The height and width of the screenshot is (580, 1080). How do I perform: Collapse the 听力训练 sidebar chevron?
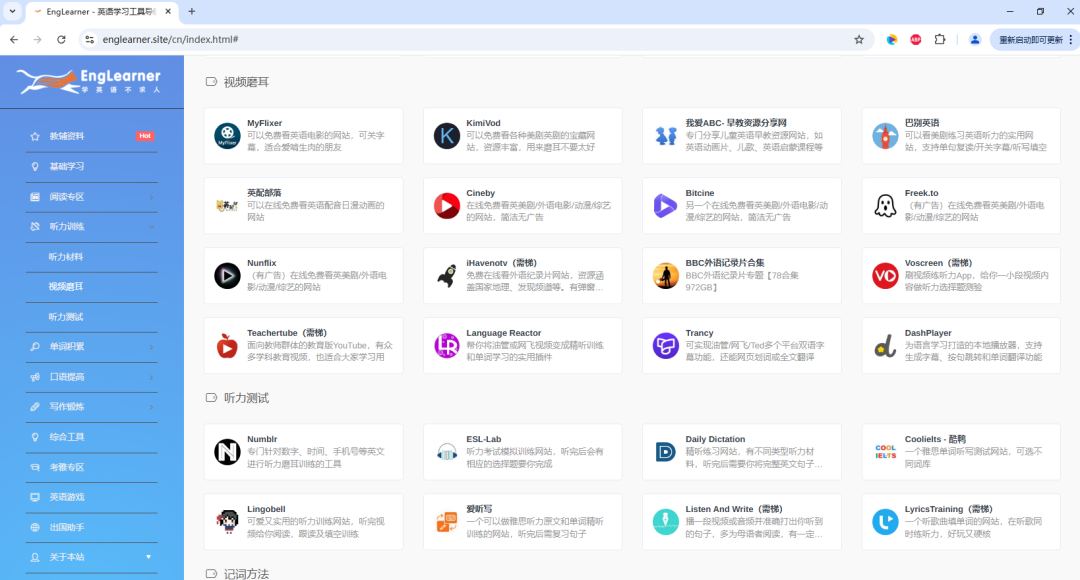click(x=152, y=227)
